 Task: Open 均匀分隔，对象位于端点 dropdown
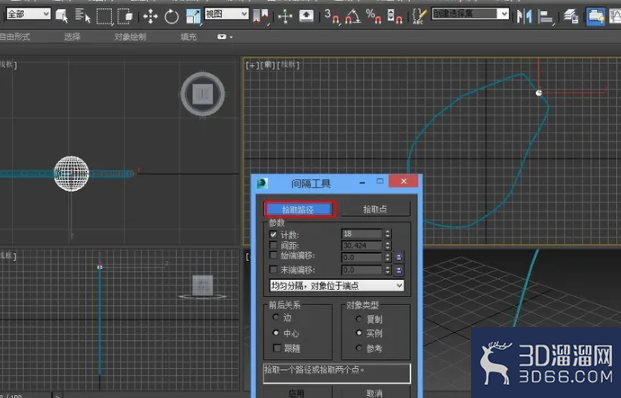pos(337,286)
